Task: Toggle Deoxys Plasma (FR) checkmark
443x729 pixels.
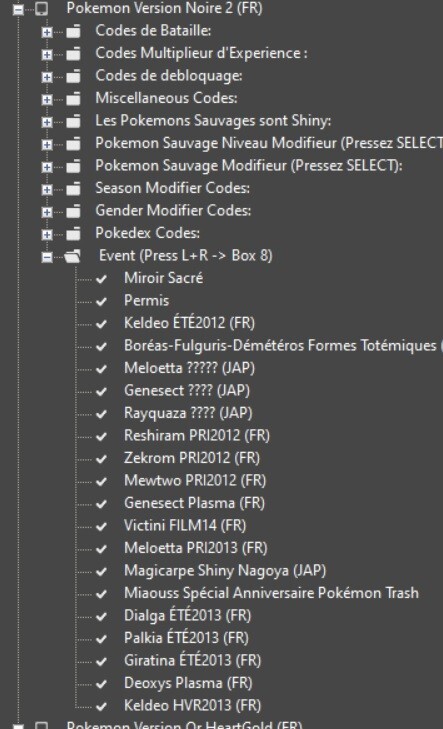Action: coord(101,684)
